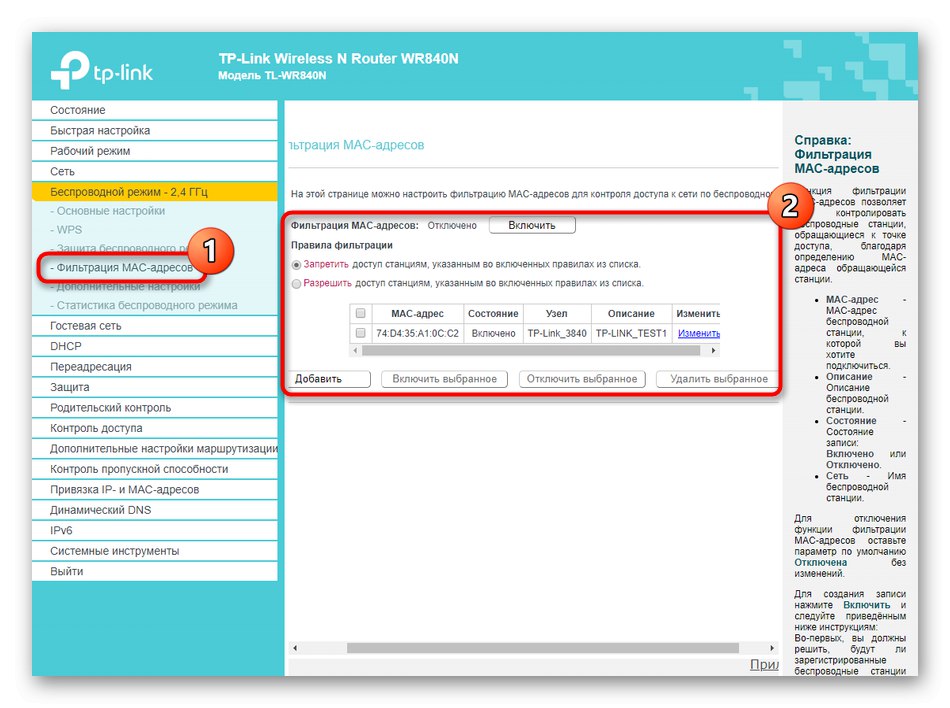Open Системные инструменты menu section
The height and width of the screenshot is (708, 950).
154,551
